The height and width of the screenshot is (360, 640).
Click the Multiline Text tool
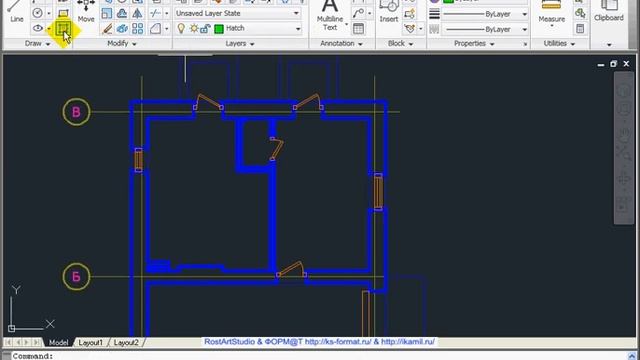coord(330,16)
